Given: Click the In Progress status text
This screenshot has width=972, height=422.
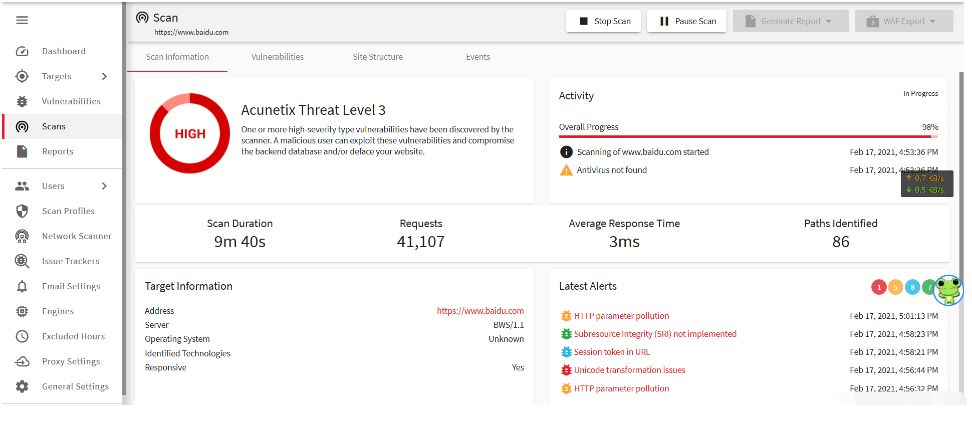Looking at the screenshot, I should (921, 94).
